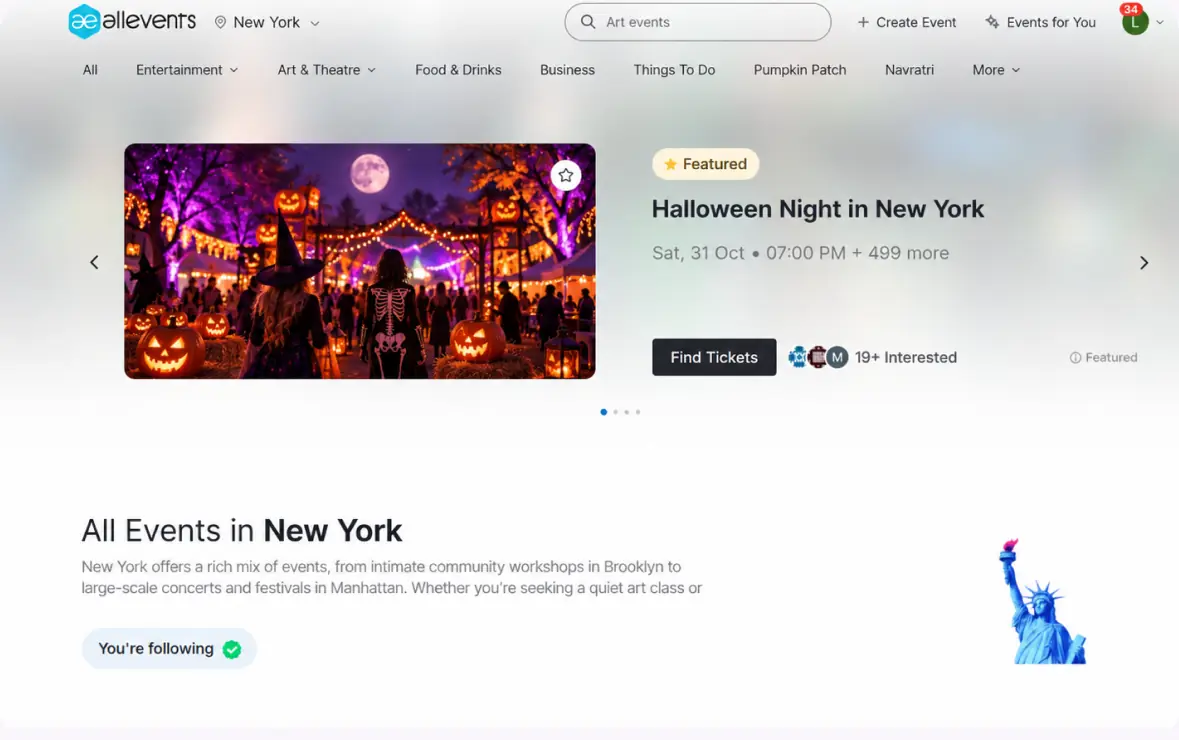Open the Food & Drinks category
This screenshot has height=740, width=1179.
tap(458, 70)
